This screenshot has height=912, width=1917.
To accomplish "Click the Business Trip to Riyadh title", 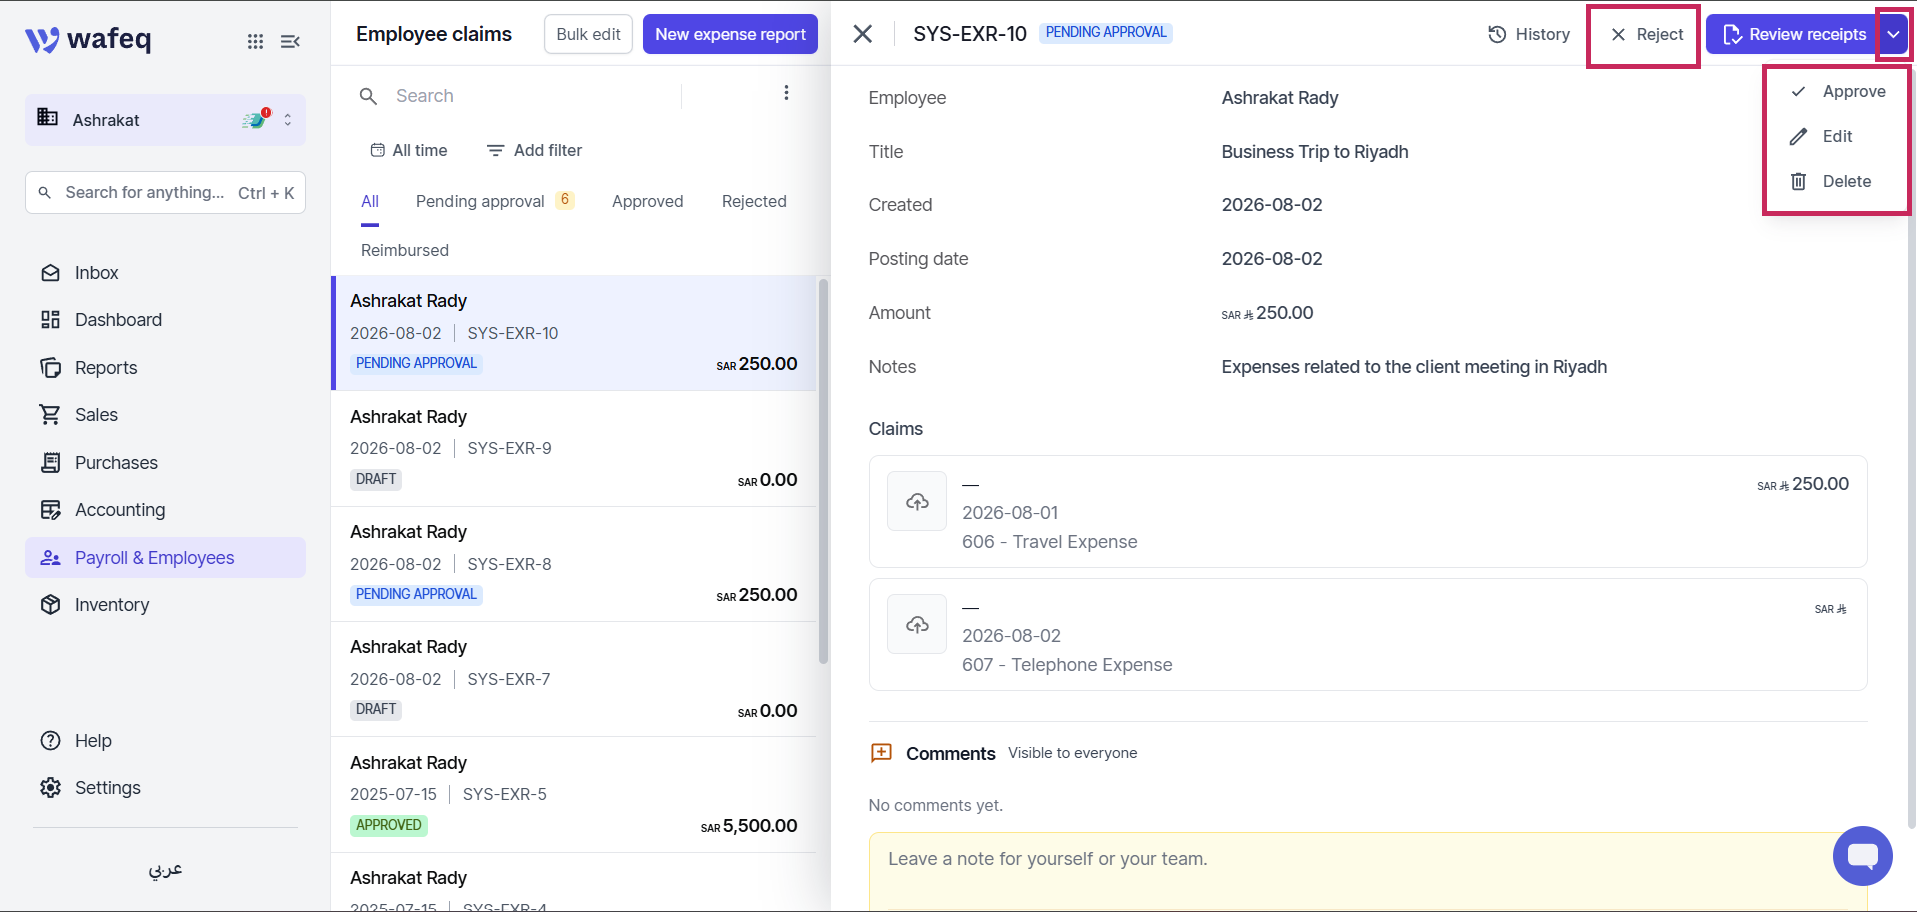I will [x=1315, y=152].
